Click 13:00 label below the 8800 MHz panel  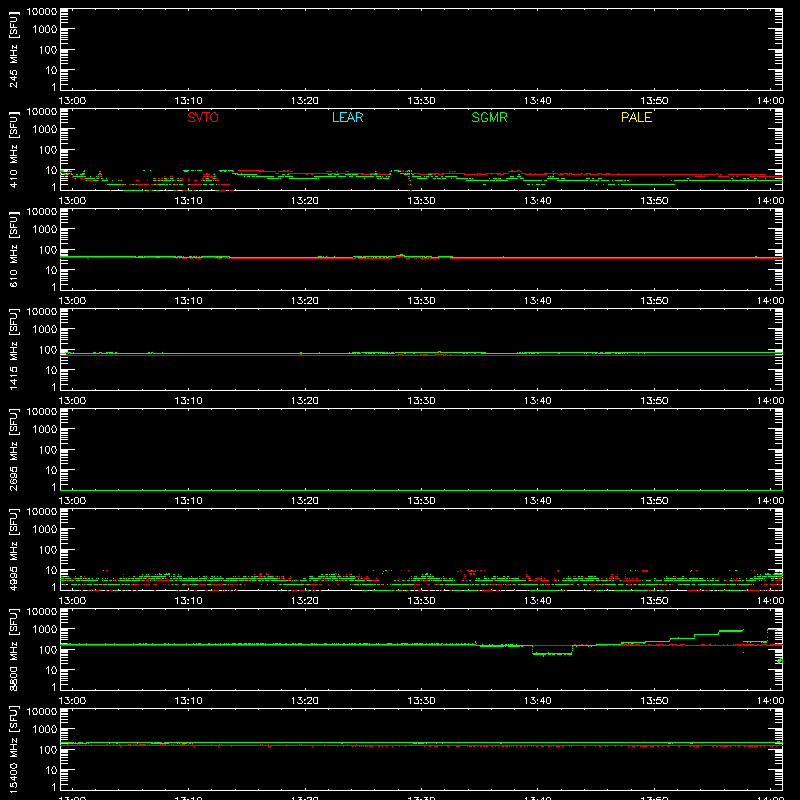click(72, 701)
